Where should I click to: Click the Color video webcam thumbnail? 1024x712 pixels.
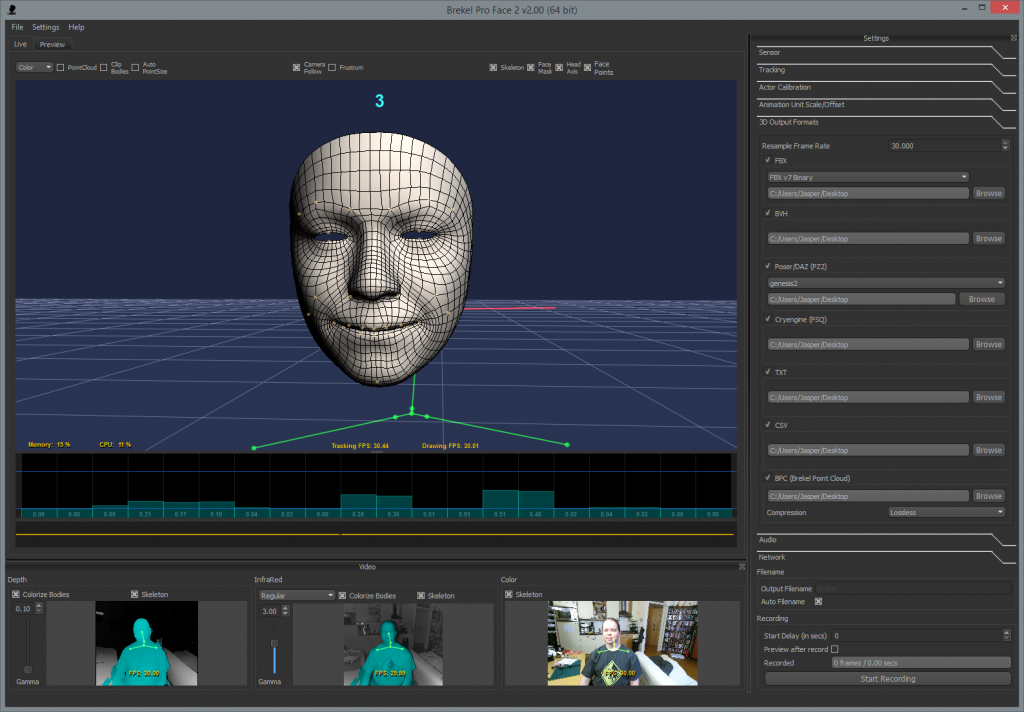click(622, 643)
